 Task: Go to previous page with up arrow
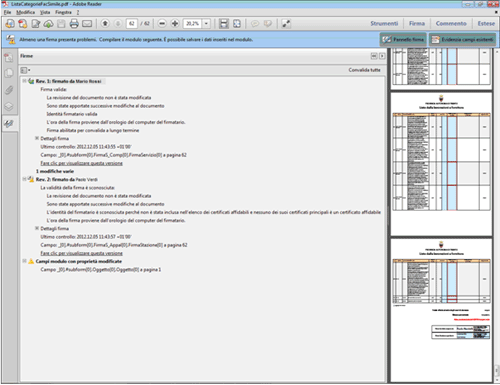point(105,24)
